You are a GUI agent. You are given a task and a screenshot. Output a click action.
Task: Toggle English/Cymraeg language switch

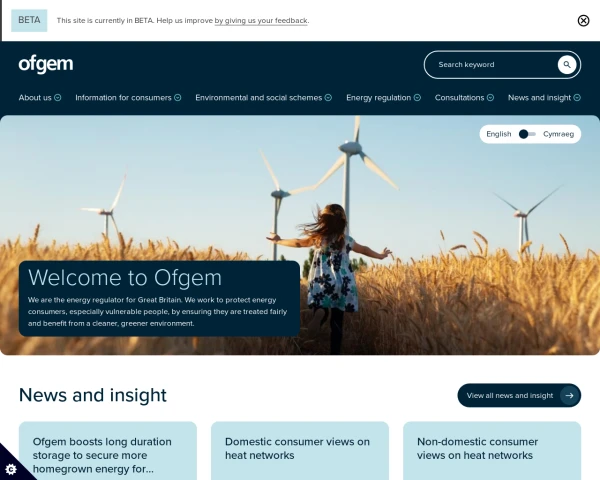coord(527,134)
